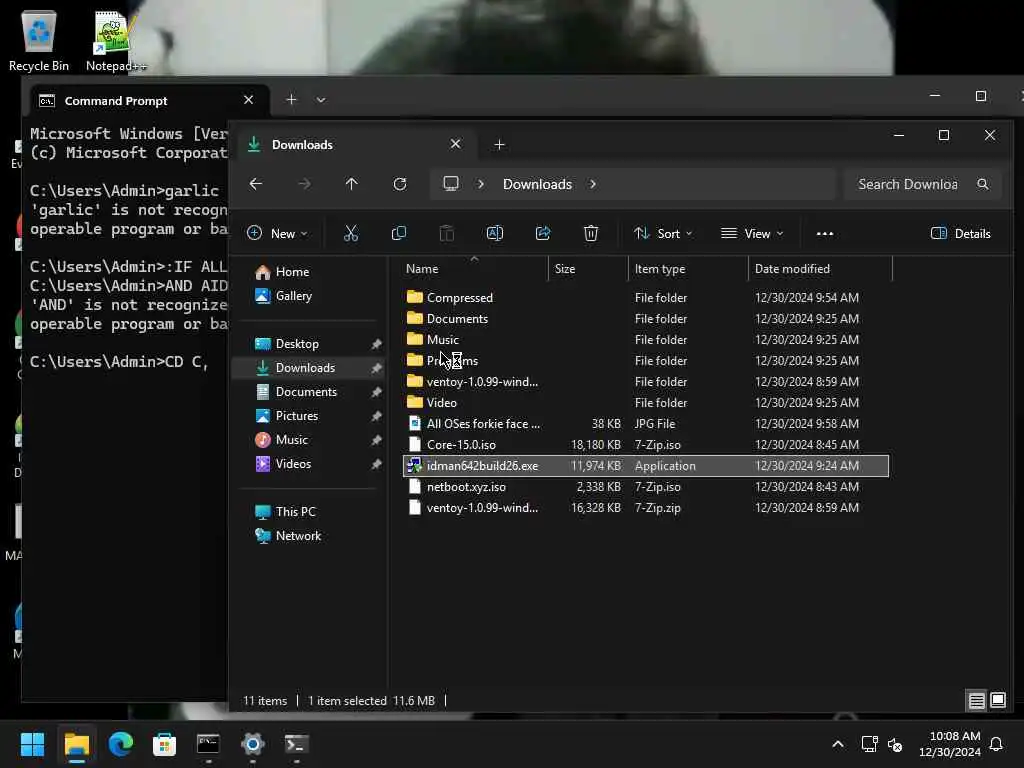Refresh the Downloads folder view
This screenshot has width=1024, height=768.
click(400, 184)
